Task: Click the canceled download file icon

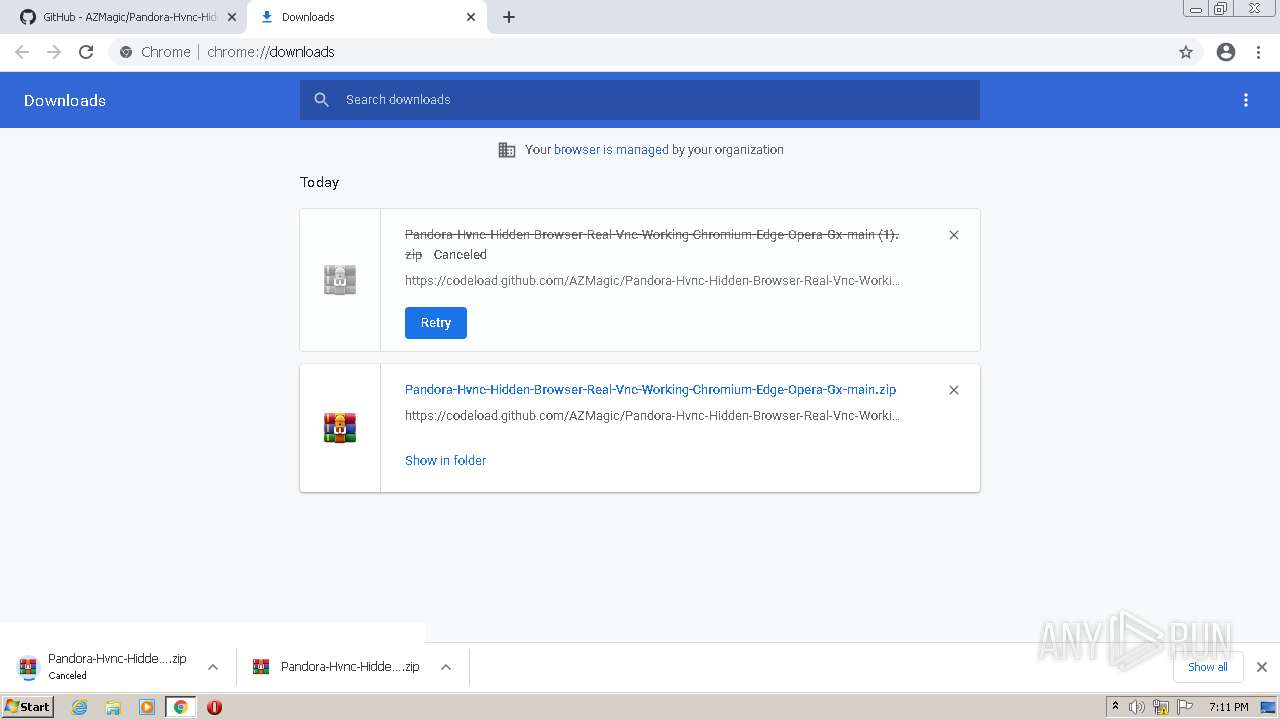Action: tap(340, 280)
